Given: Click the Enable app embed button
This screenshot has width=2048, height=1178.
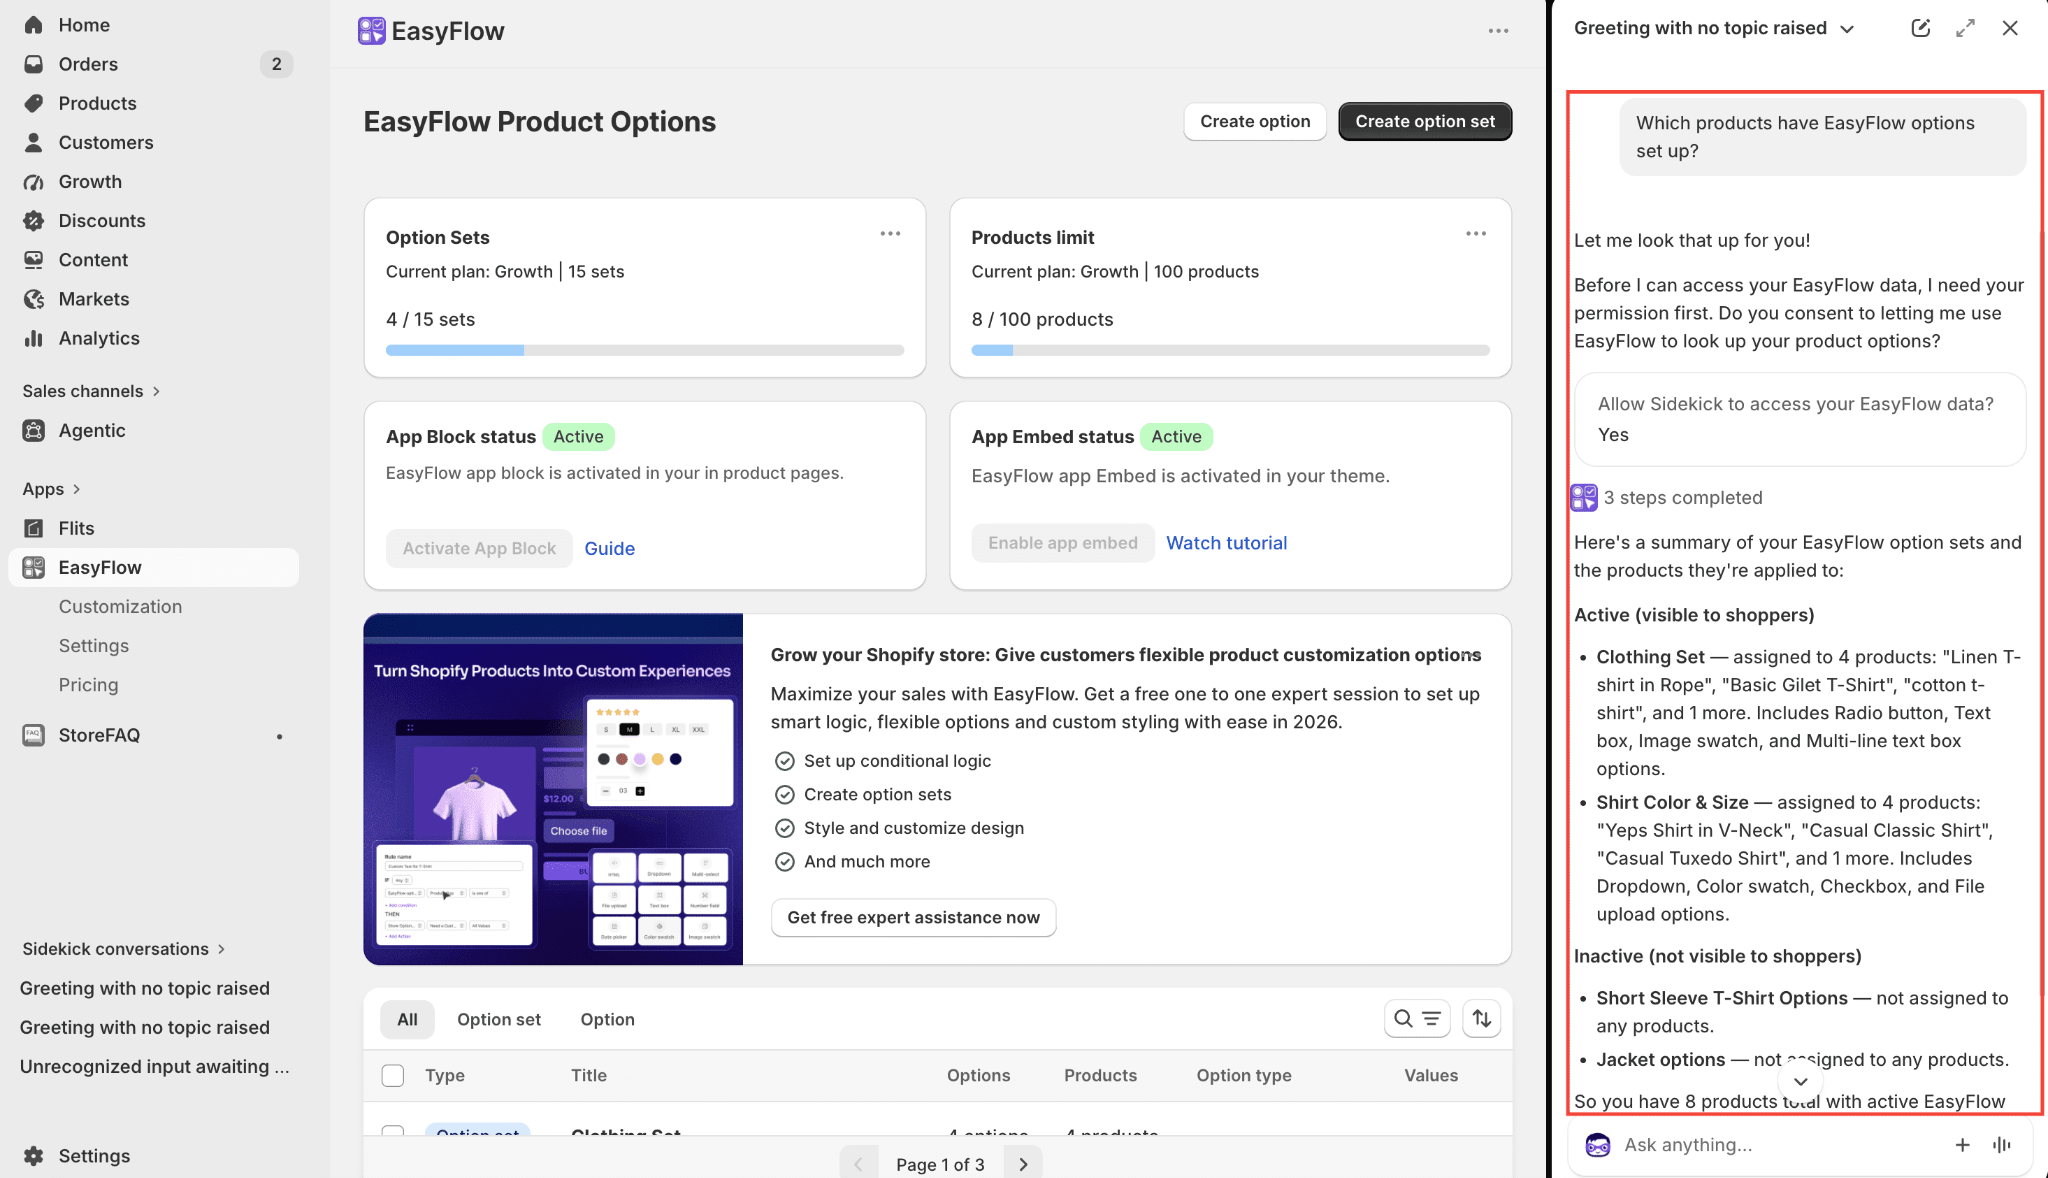Looking at the screenshot, I should click(1062, 543).
